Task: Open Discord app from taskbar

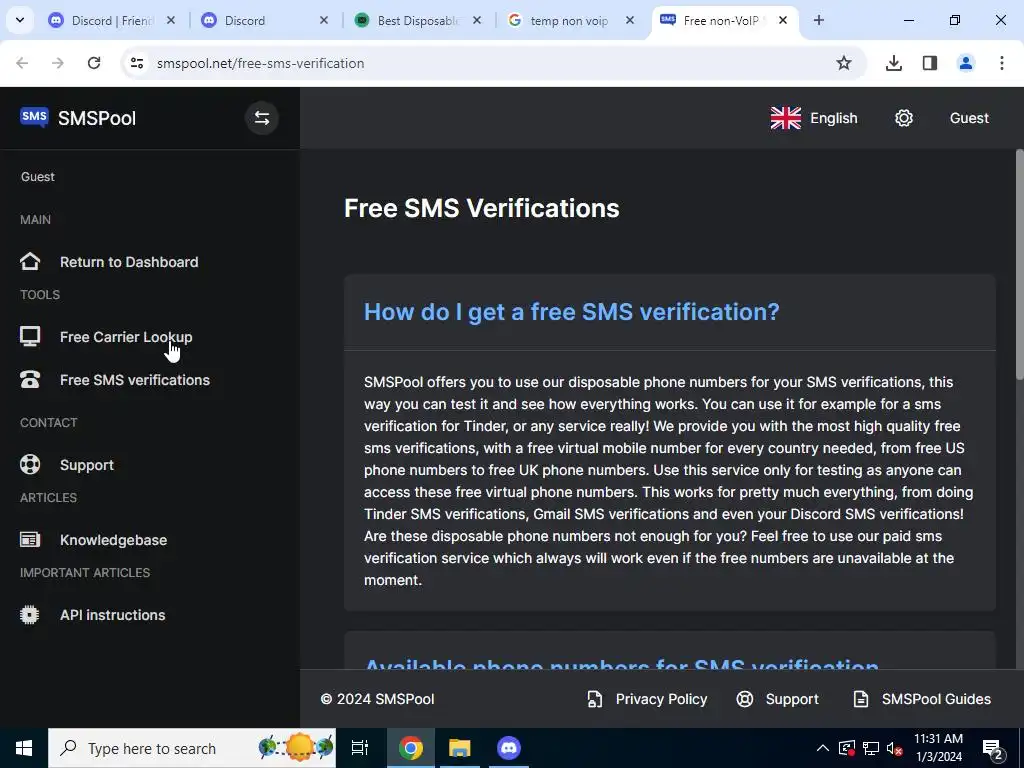Action: click(509, 748)
